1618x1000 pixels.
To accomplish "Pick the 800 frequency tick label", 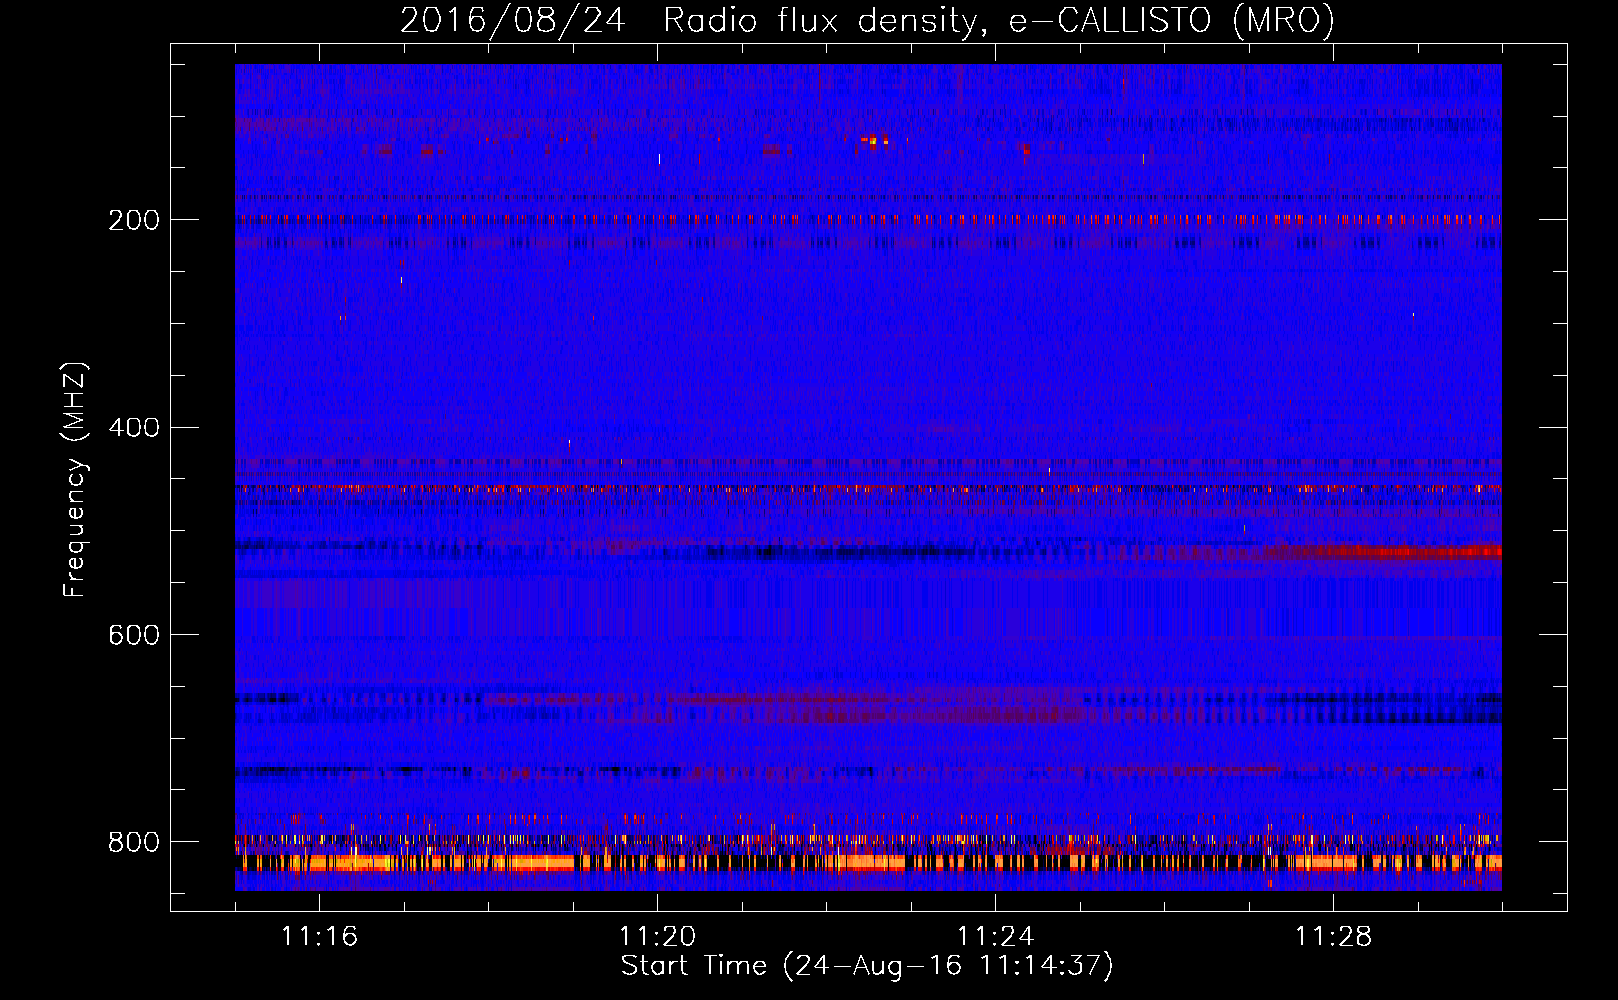I will click(x=134, y=843).
